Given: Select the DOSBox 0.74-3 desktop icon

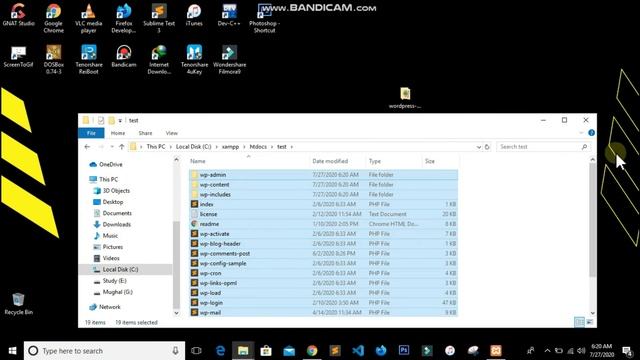Looking at the screenshot, I should tap(53, 60).
